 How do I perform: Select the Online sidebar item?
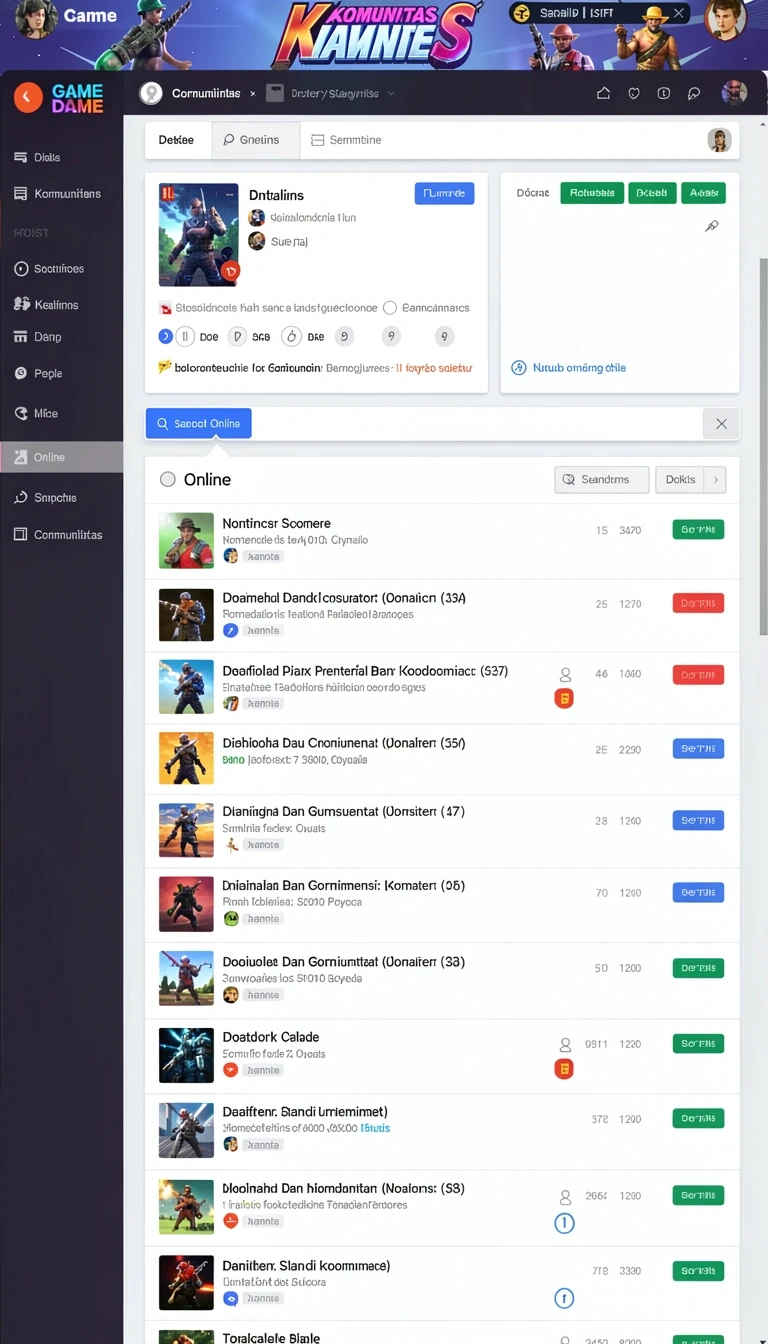[x=61, y=457]
